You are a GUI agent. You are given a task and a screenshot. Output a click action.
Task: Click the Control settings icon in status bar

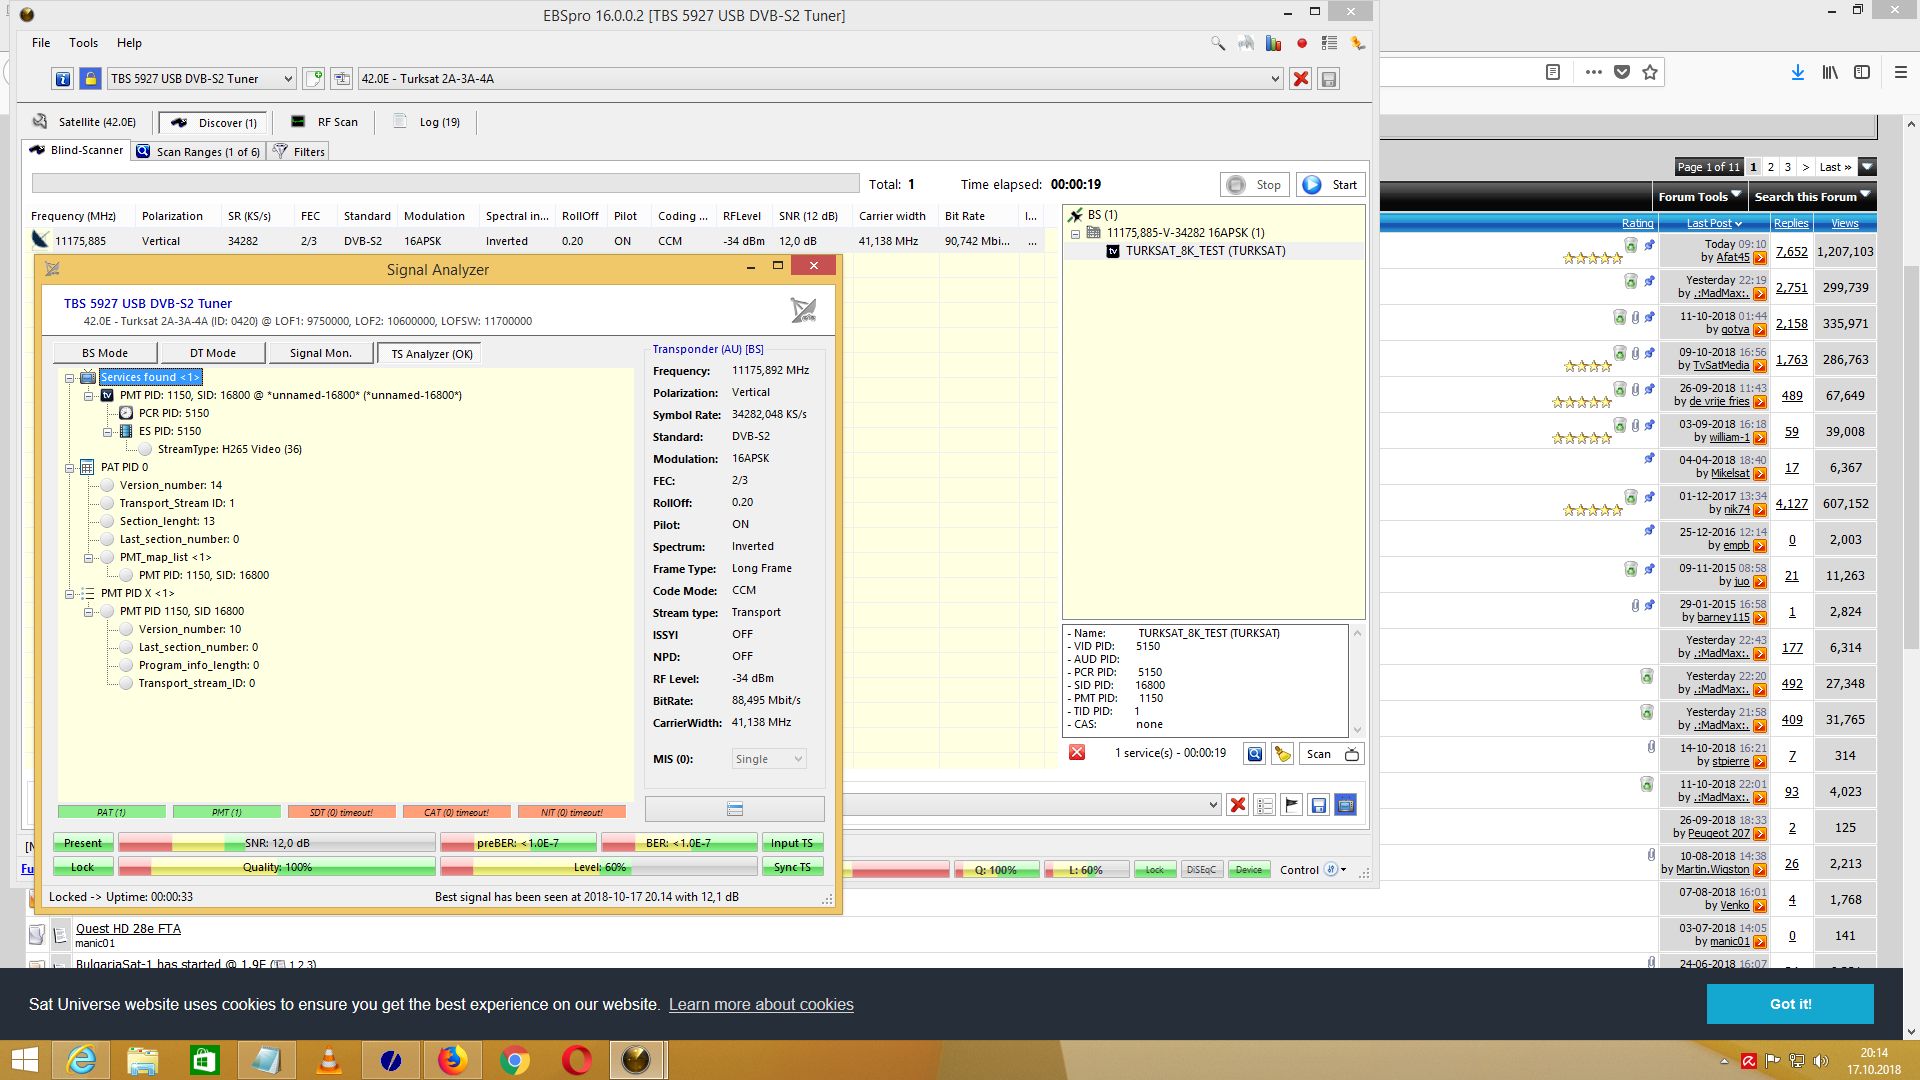1331,870
